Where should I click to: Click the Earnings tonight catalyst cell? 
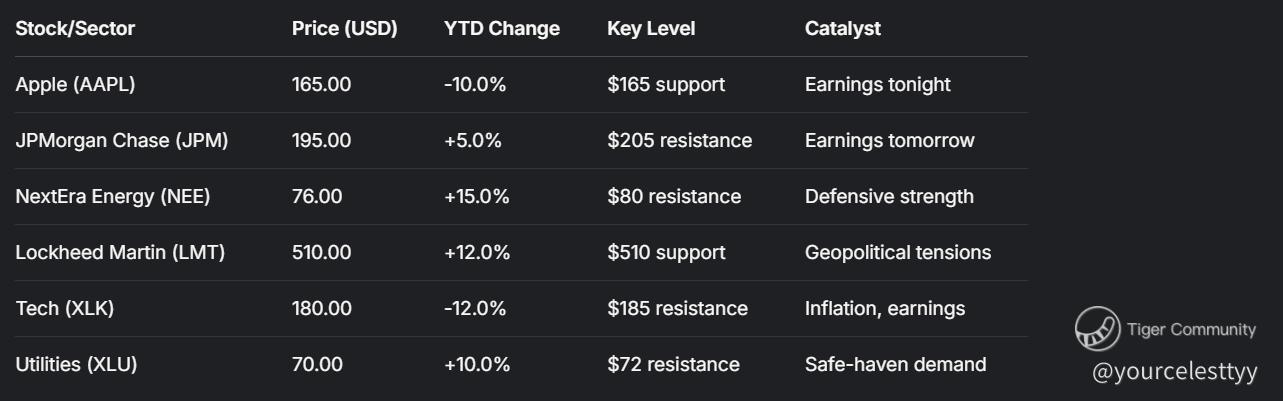click(x=877, y=85)
